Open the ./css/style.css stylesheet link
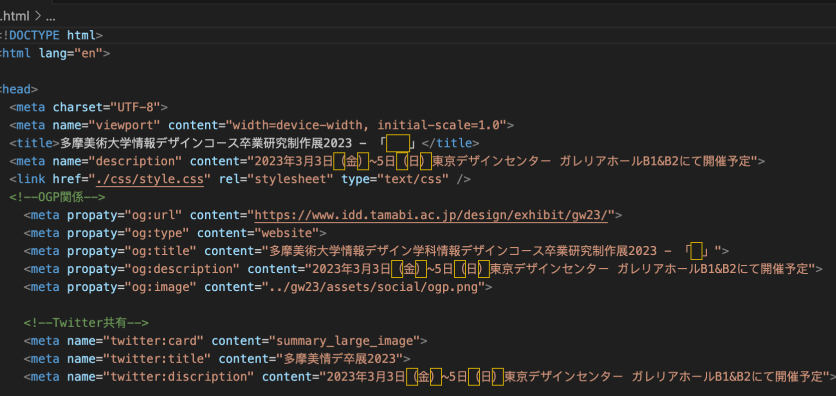Screen dimensions: 836x396 pyautogui.click(x=150, y=179)
